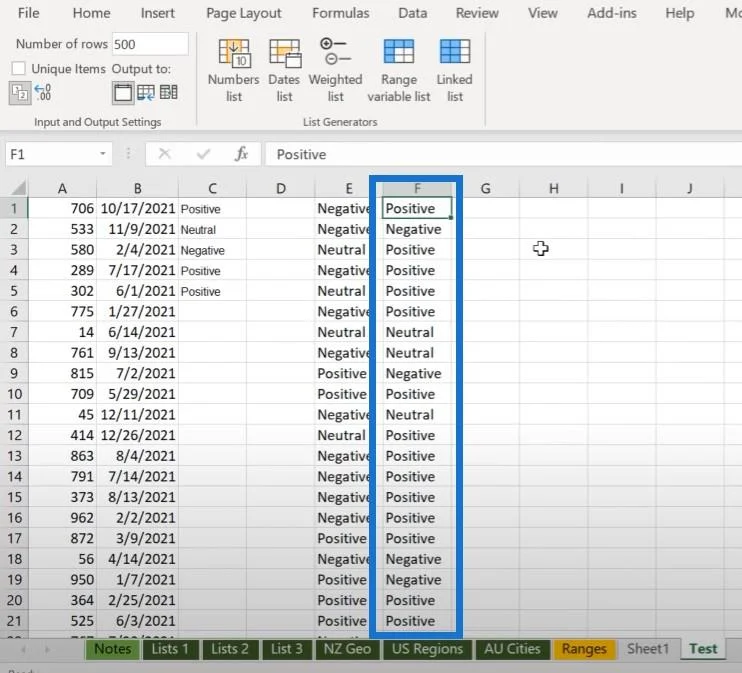This screenshot has height=673, width=742.
Task: Select the output to table range icon
Action: 146,93
